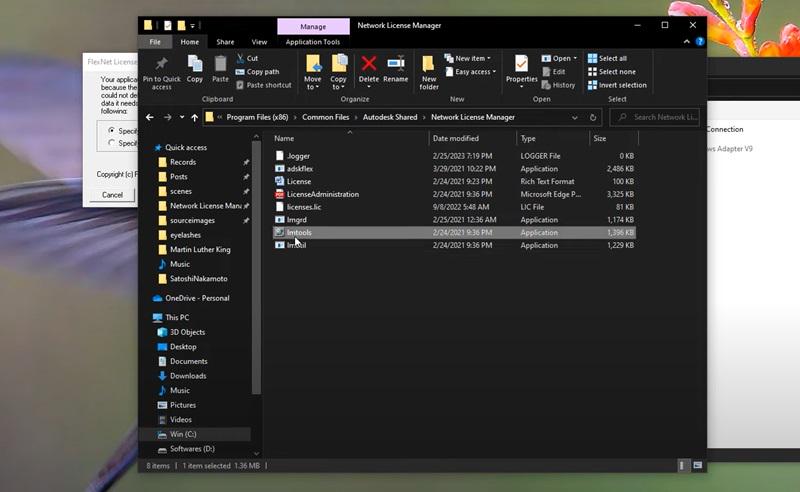Open OneDrive - Personal in sidebar
Screen dimensions: 800x492
point(197,298)
